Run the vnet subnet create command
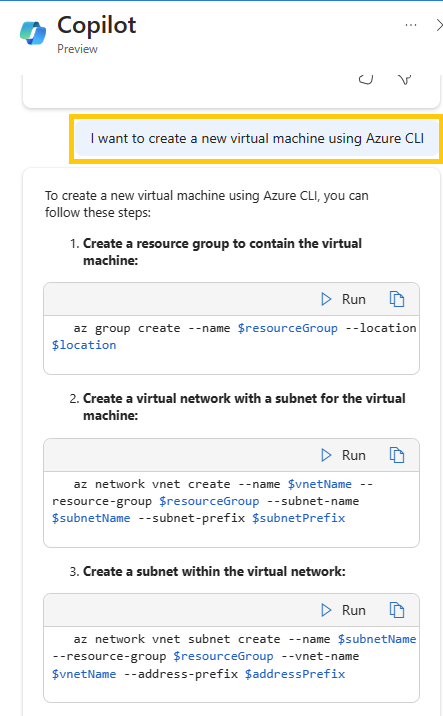The image size is (443, 716). (x=343, y=610)
